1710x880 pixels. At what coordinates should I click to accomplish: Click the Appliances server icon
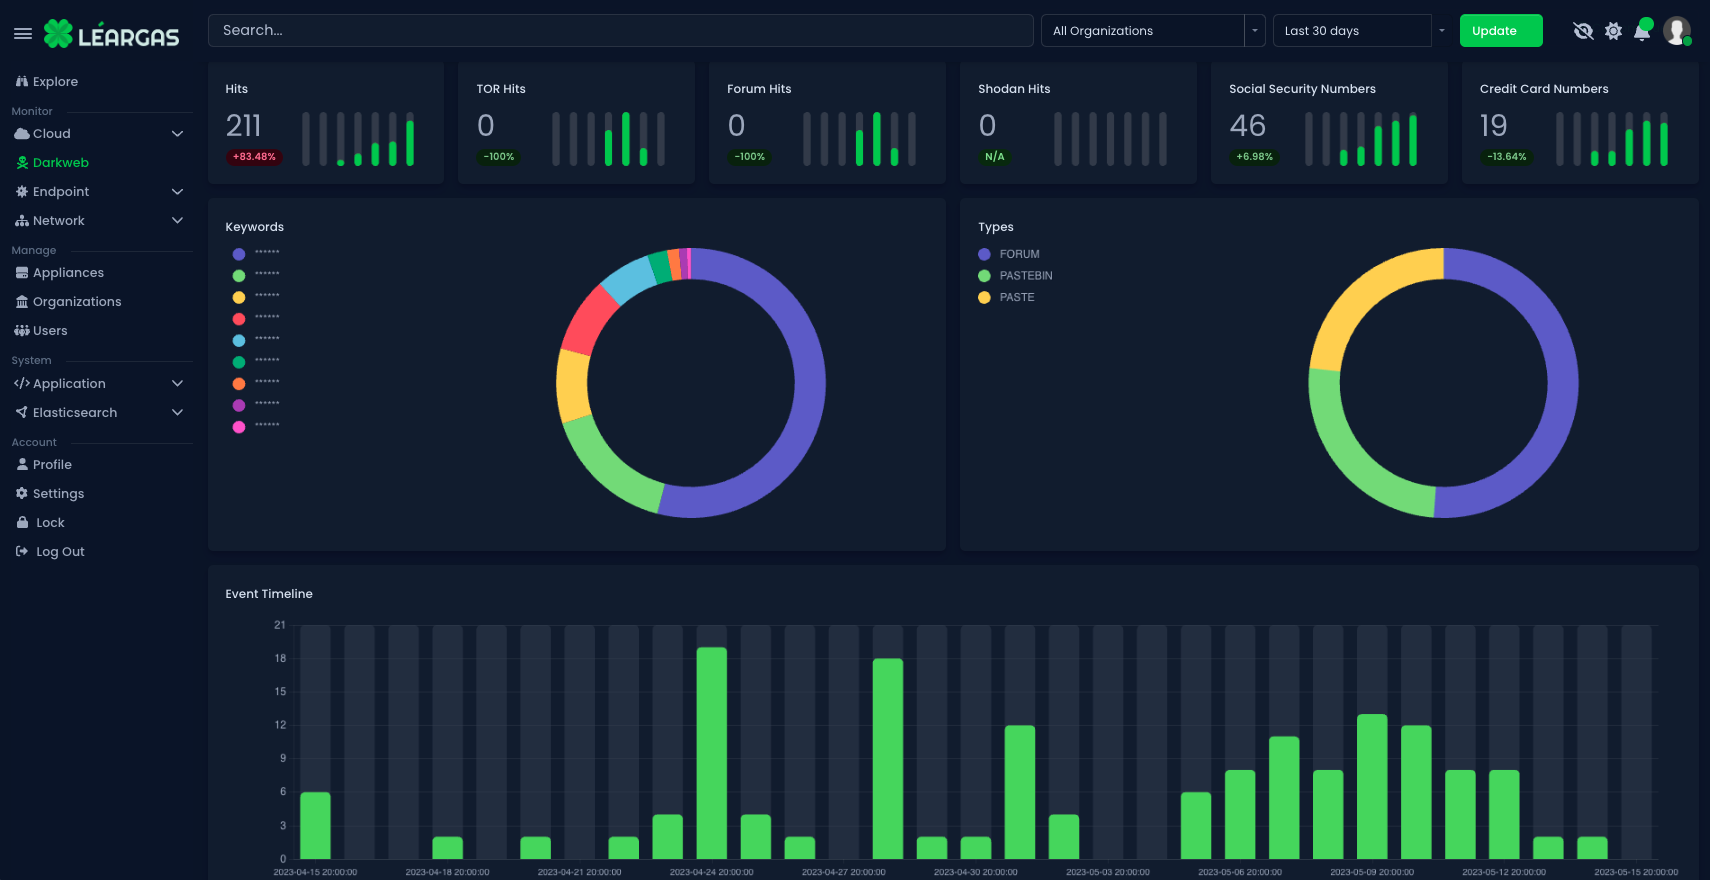[22, 273]
